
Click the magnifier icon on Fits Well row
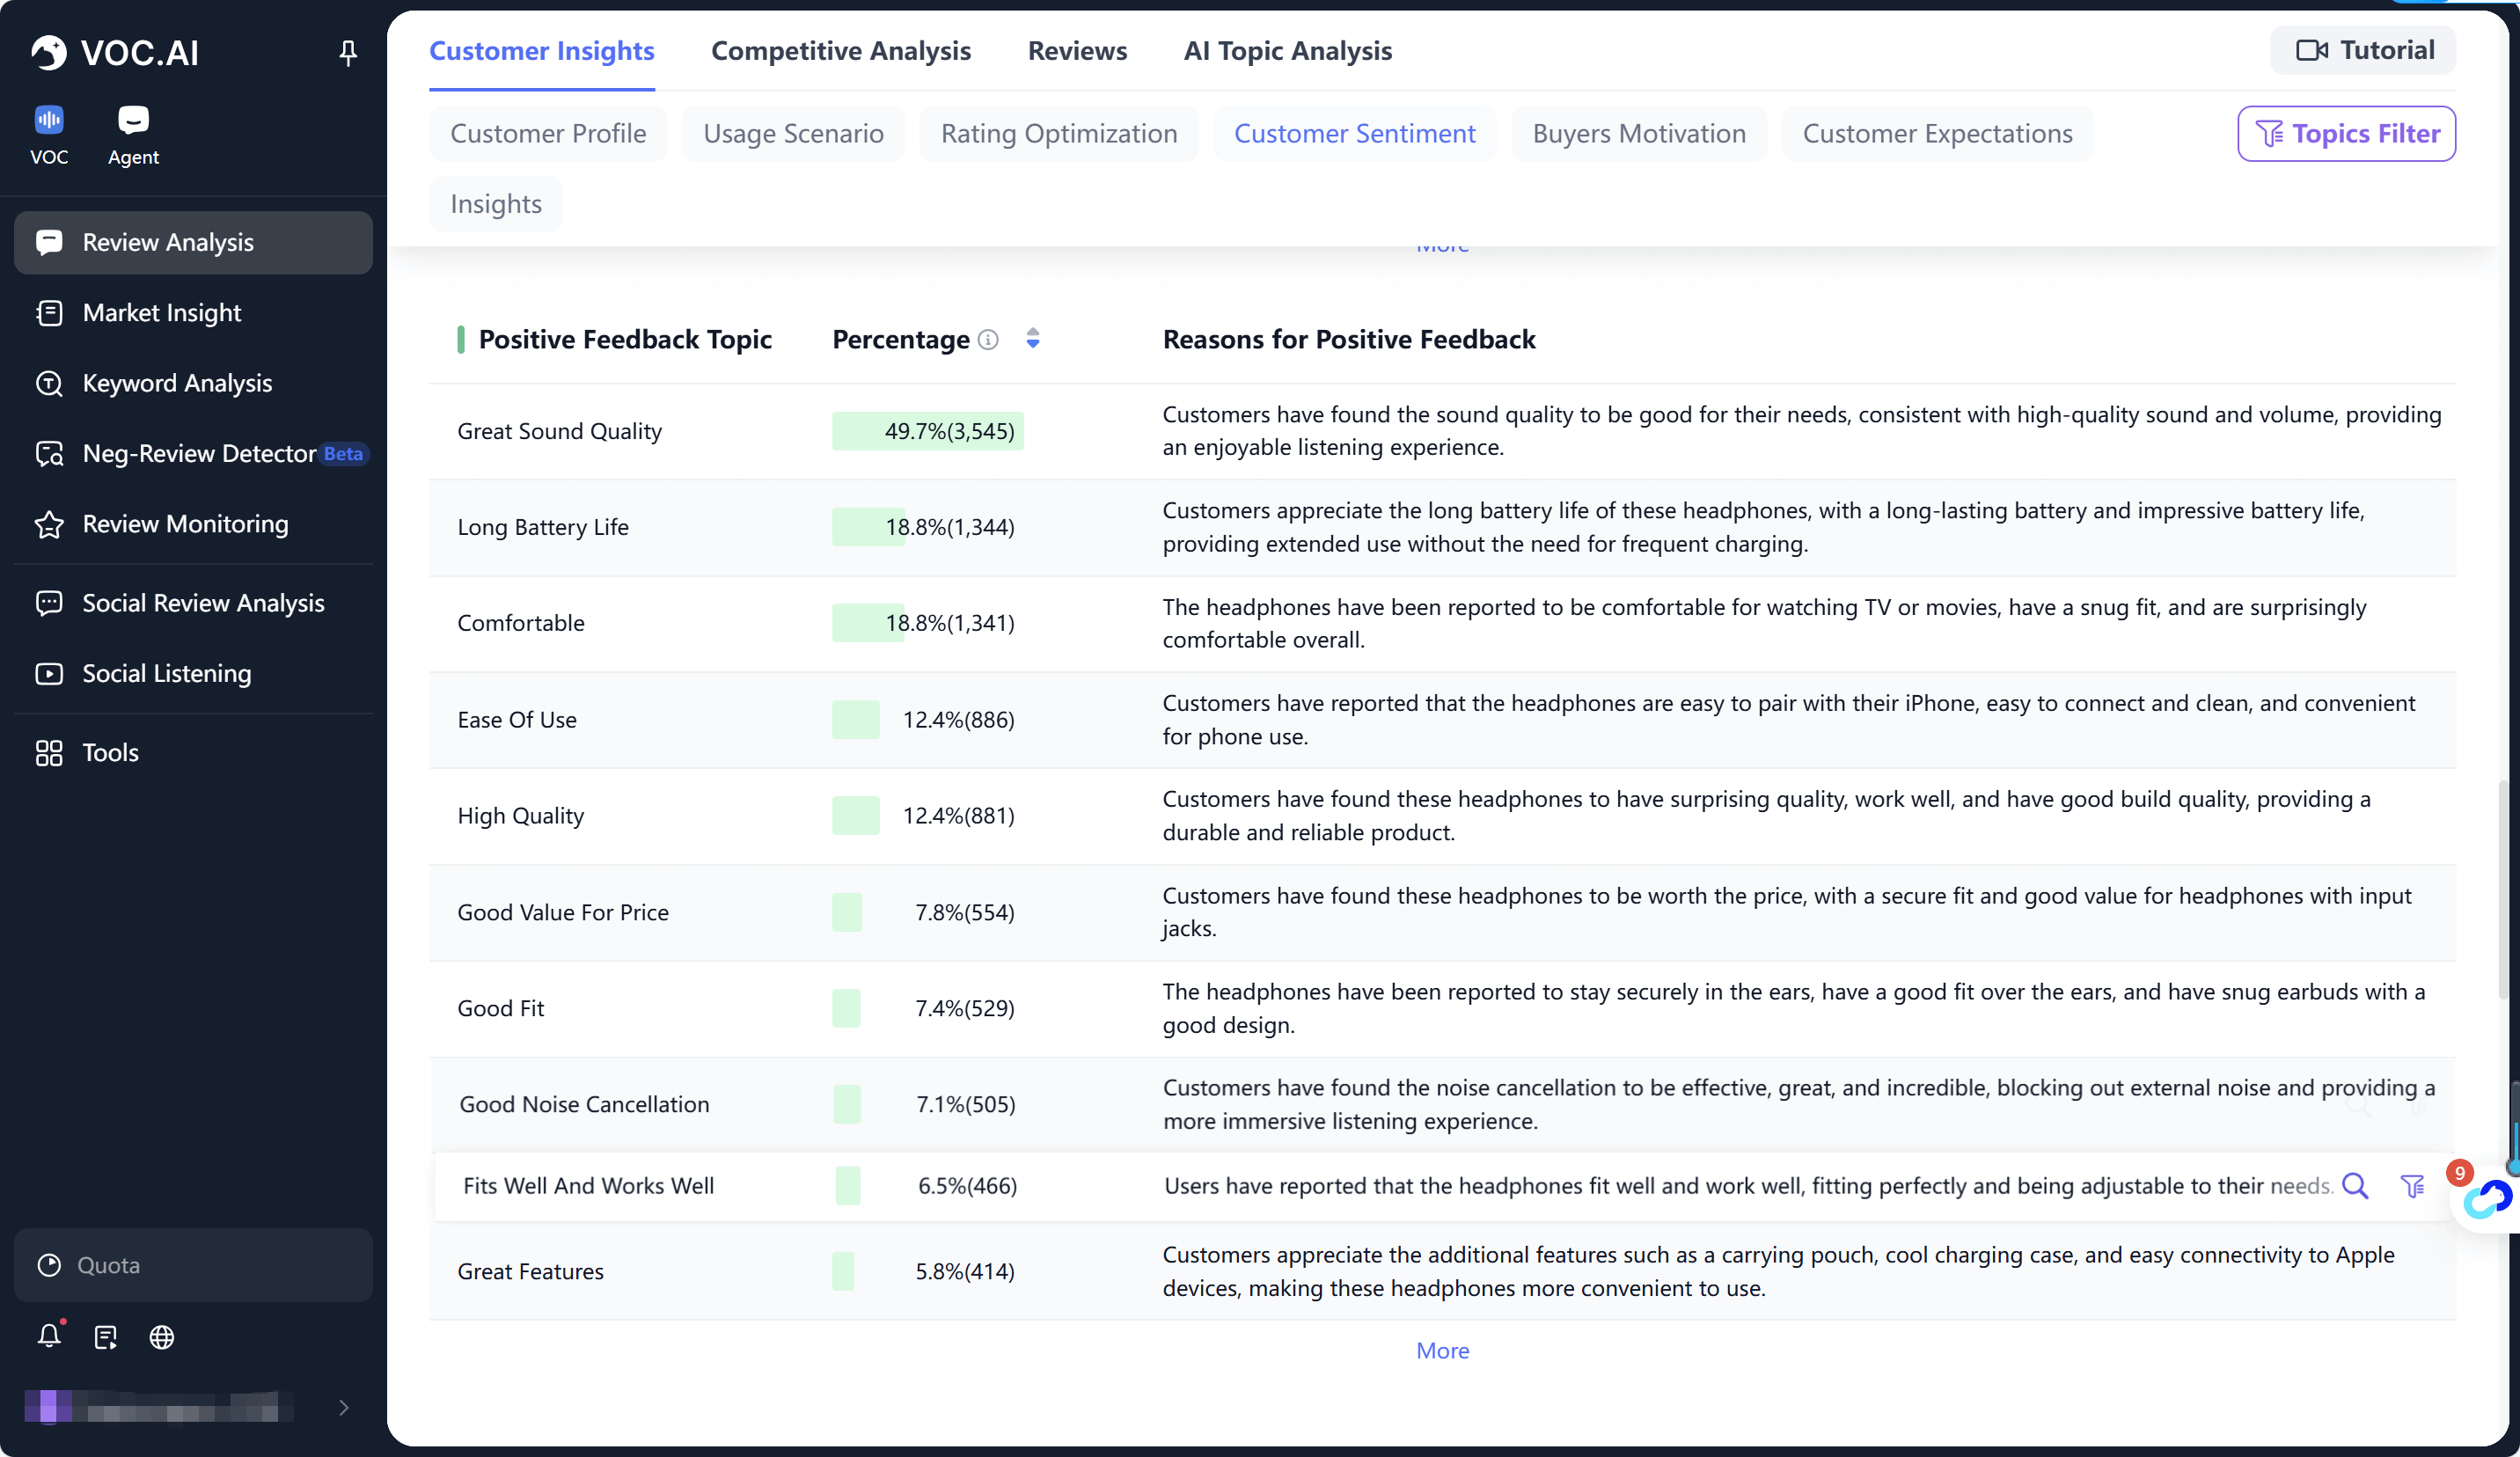tap(2356, 1186)
